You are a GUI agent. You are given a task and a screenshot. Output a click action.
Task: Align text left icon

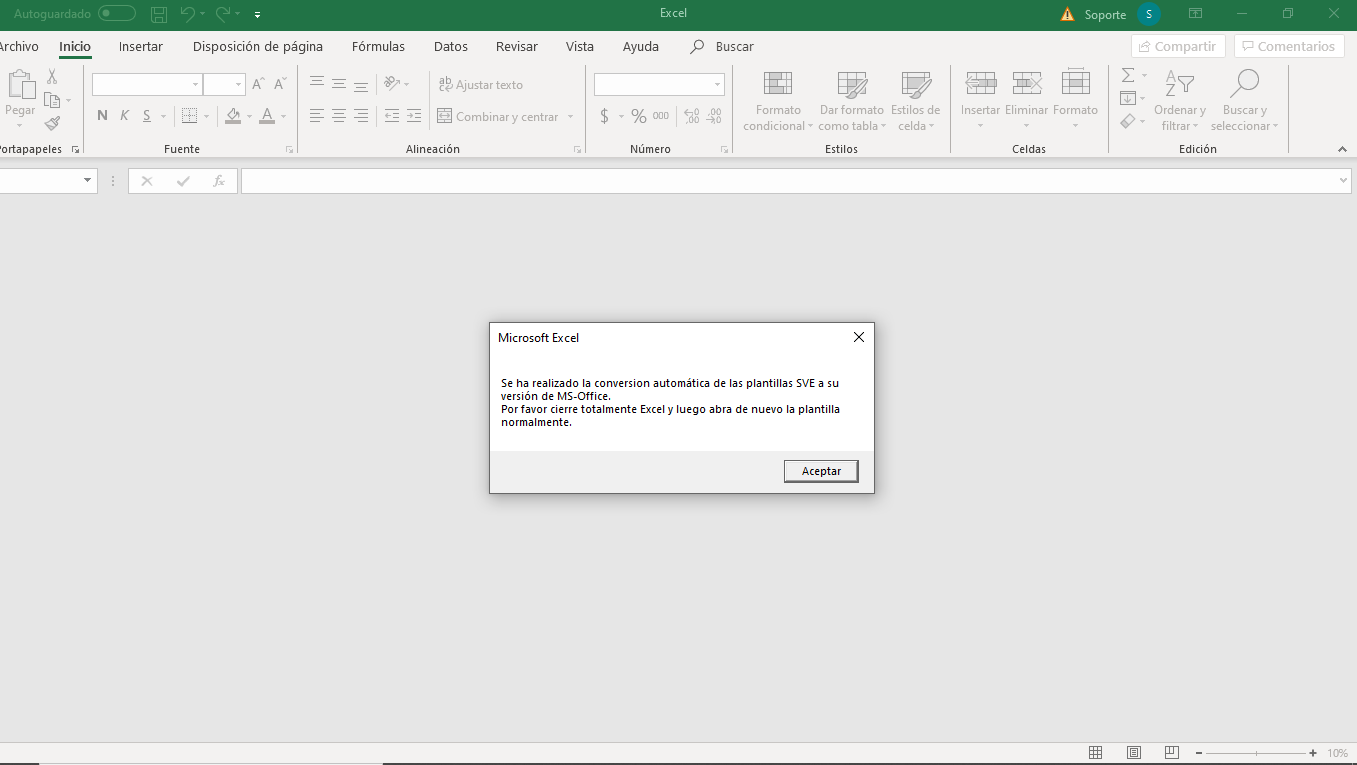pos(317,116)
